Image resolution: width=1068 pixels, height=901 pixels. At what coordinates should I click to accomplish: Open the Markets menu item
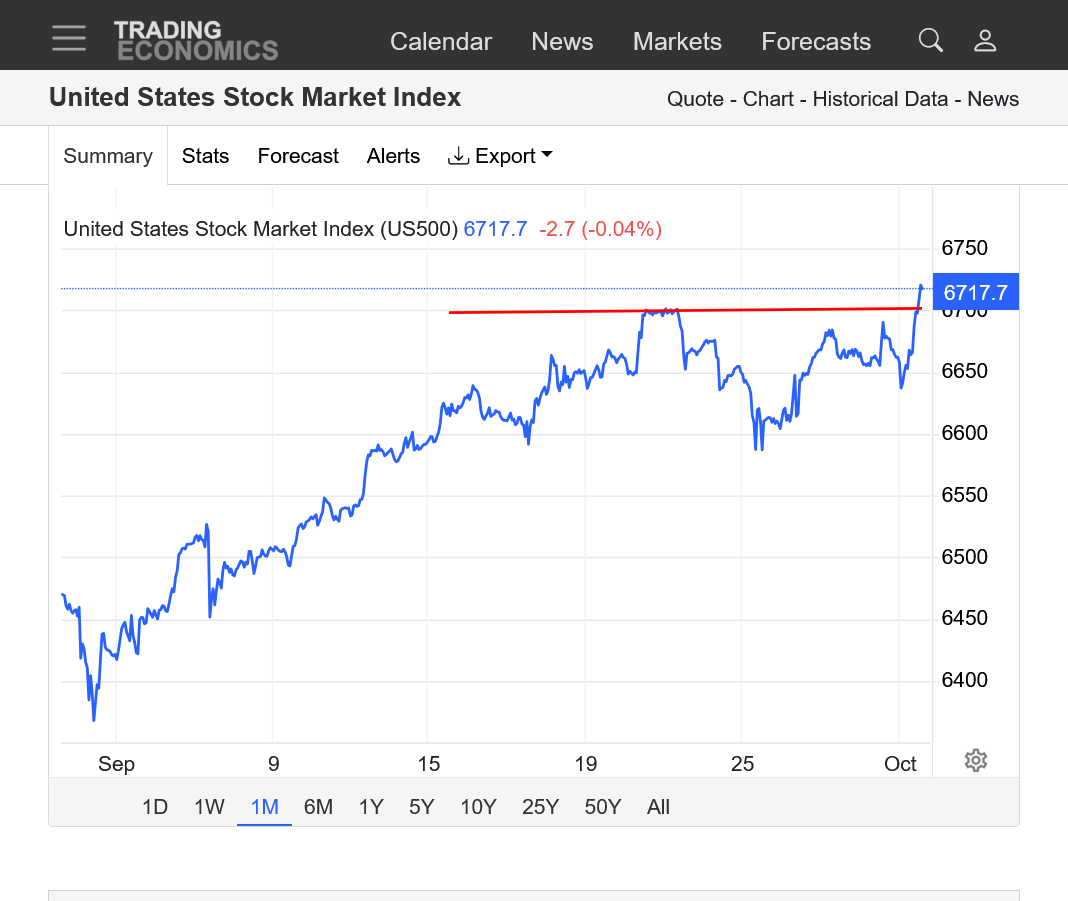click(x=677, y=41)
